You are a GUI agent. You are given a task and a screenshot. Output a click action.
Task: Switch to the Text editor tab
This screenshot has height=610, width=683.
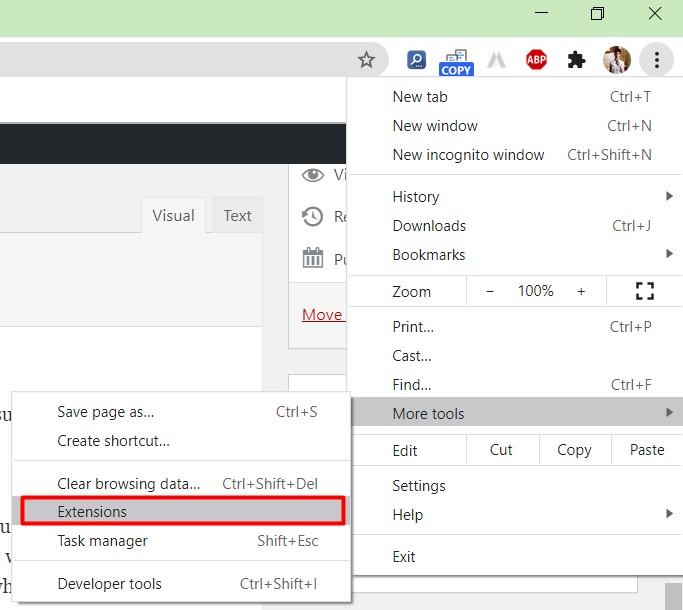[x=237, y=216]
